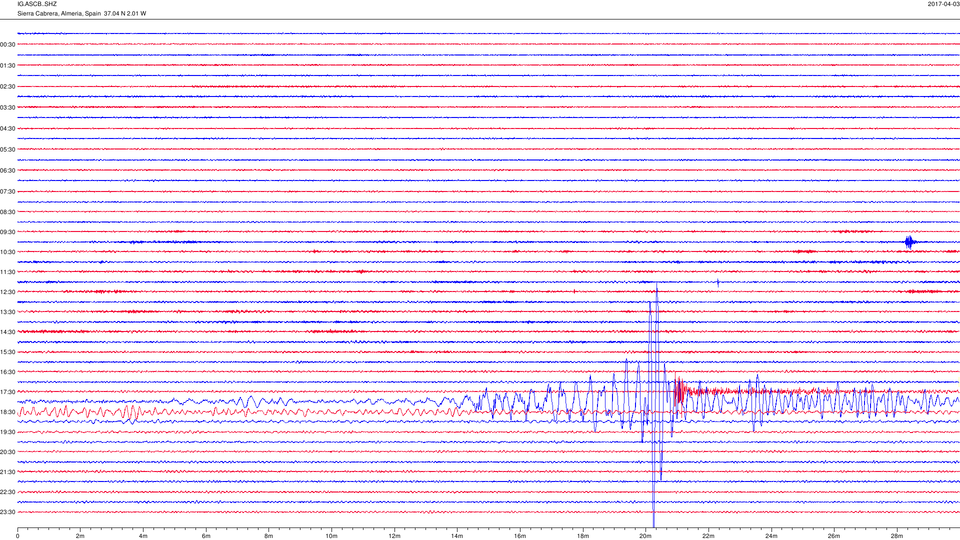Click the 4m tick on the minutes axis
Viewport: 960px width, 540px height.
(x=143, y=536)
